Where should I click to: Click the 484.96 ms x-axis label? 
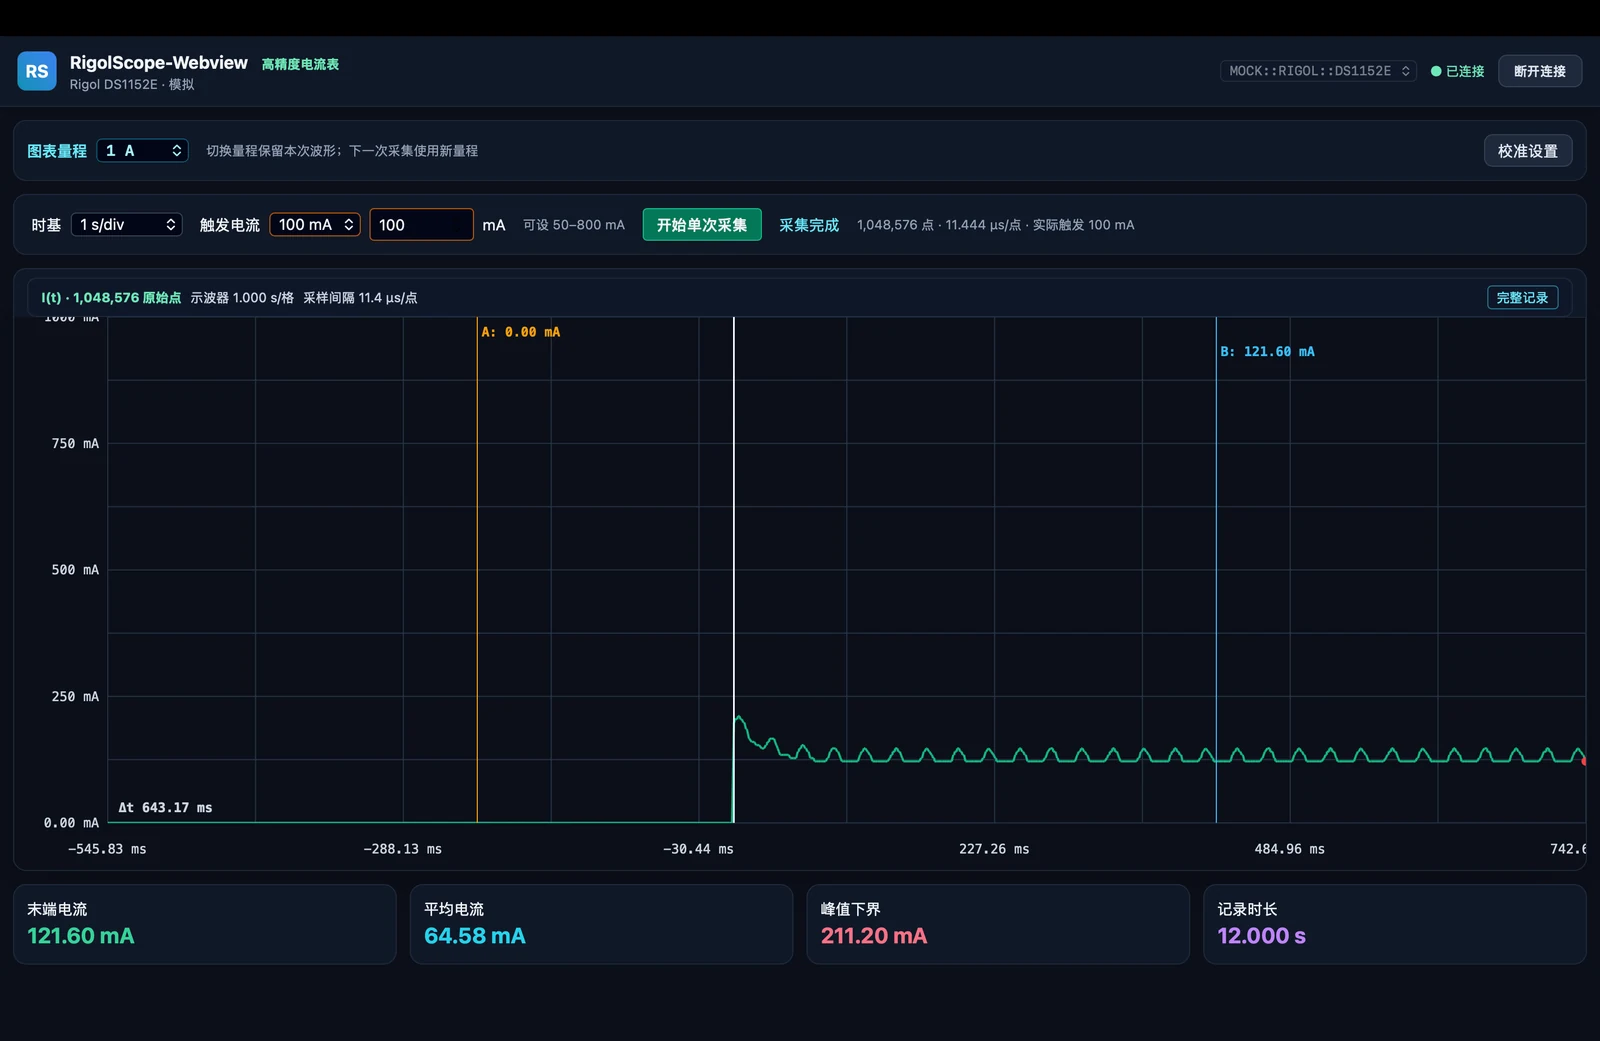tap(1290, 849)
